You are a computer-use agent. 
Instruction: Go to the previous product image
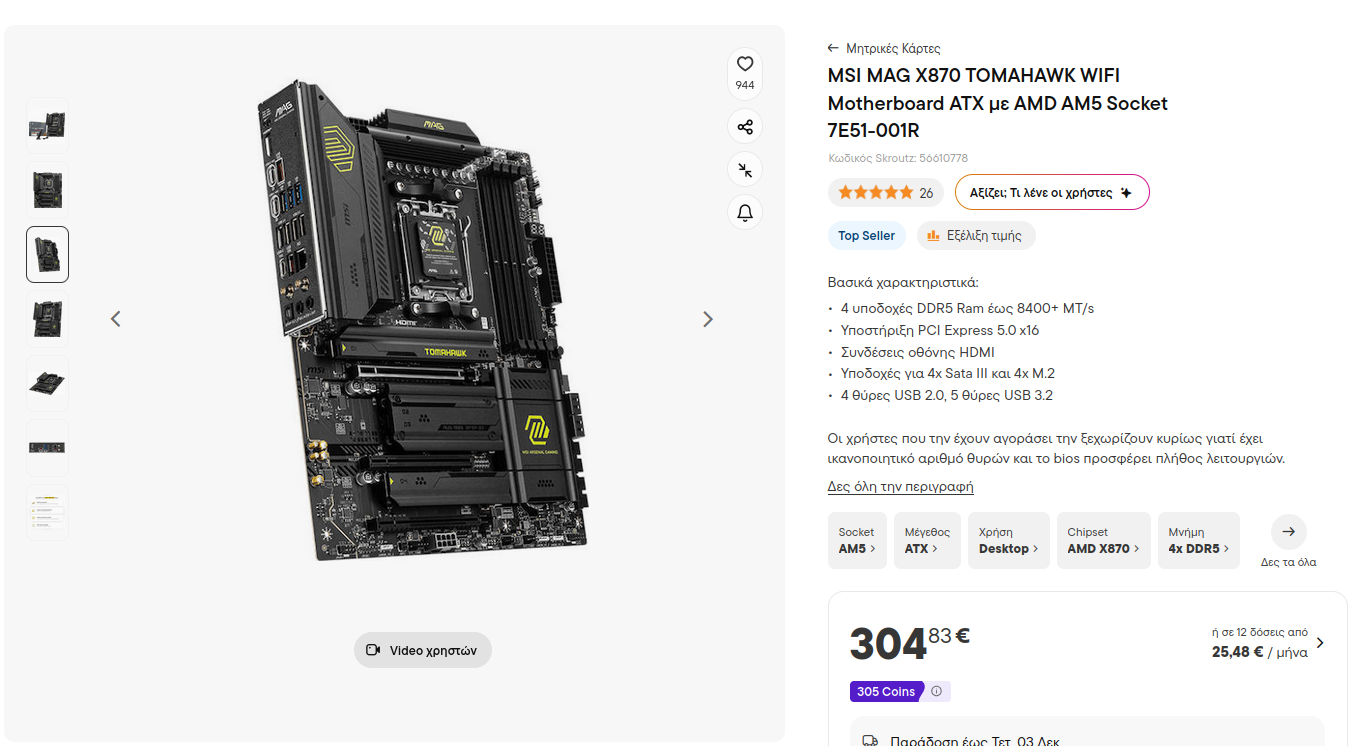pos(116,319)
